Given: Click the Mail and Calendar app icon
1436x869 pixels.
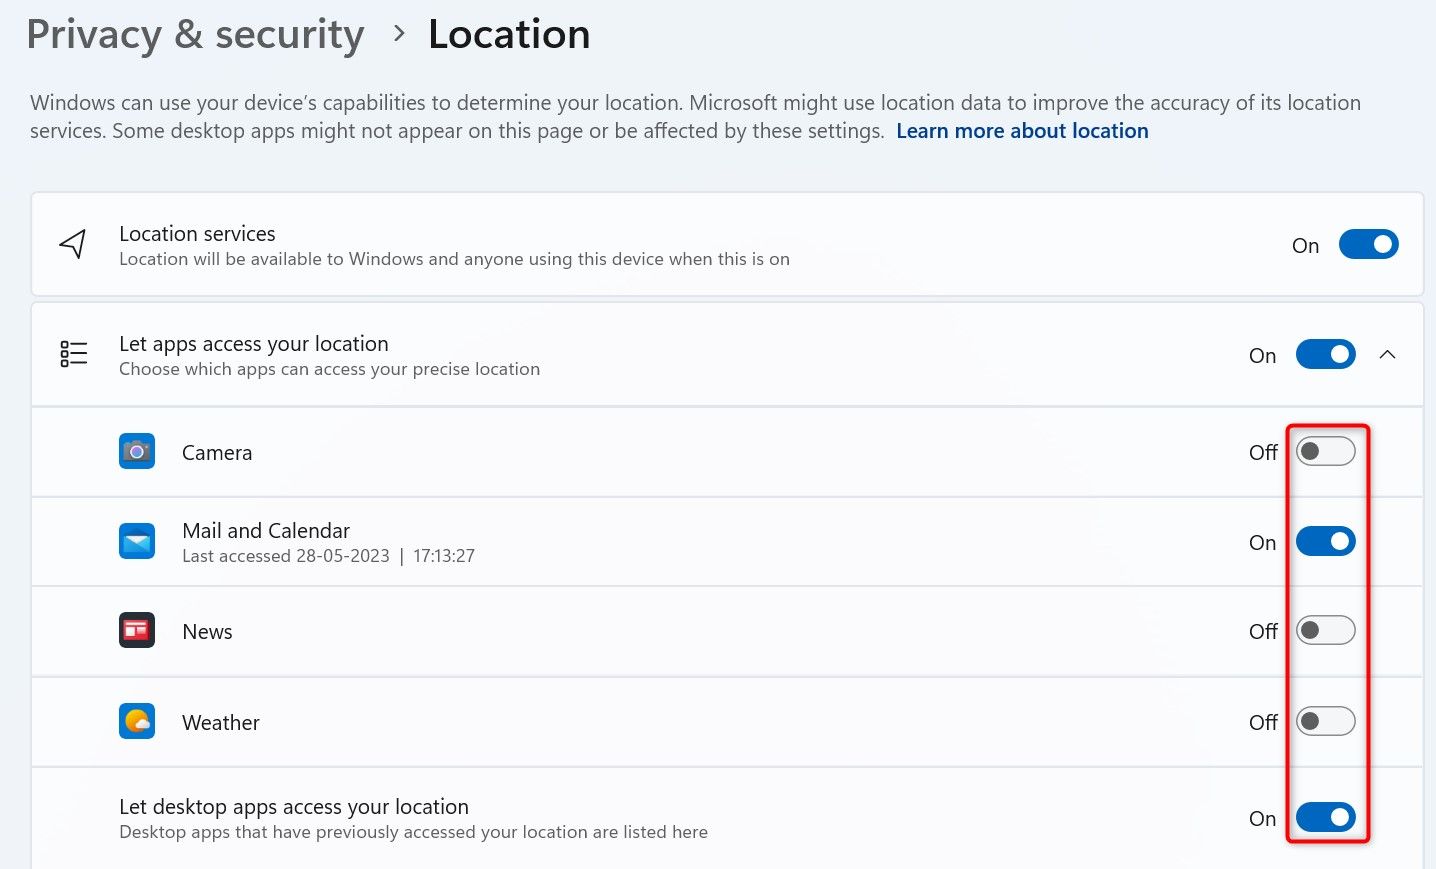Looking at the screenshot, I should click(x=137, y=542).
